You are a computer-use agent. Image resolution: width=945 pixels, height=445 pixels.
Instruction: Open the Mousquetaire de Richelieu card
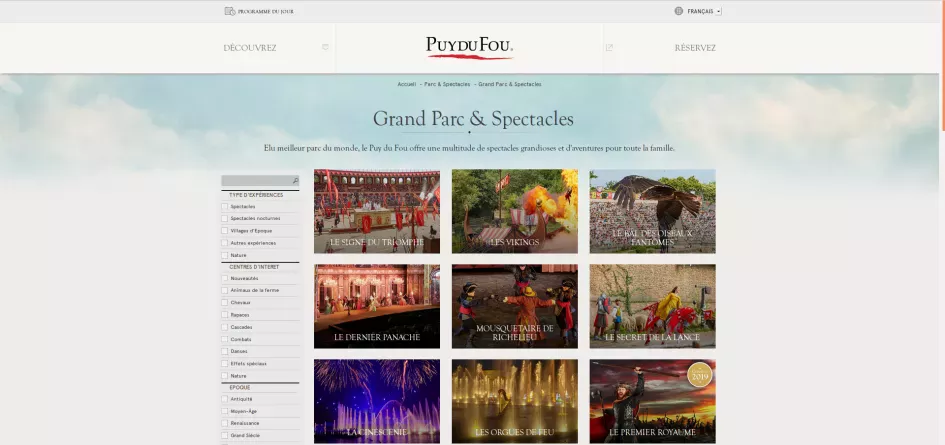pos(515,306)
